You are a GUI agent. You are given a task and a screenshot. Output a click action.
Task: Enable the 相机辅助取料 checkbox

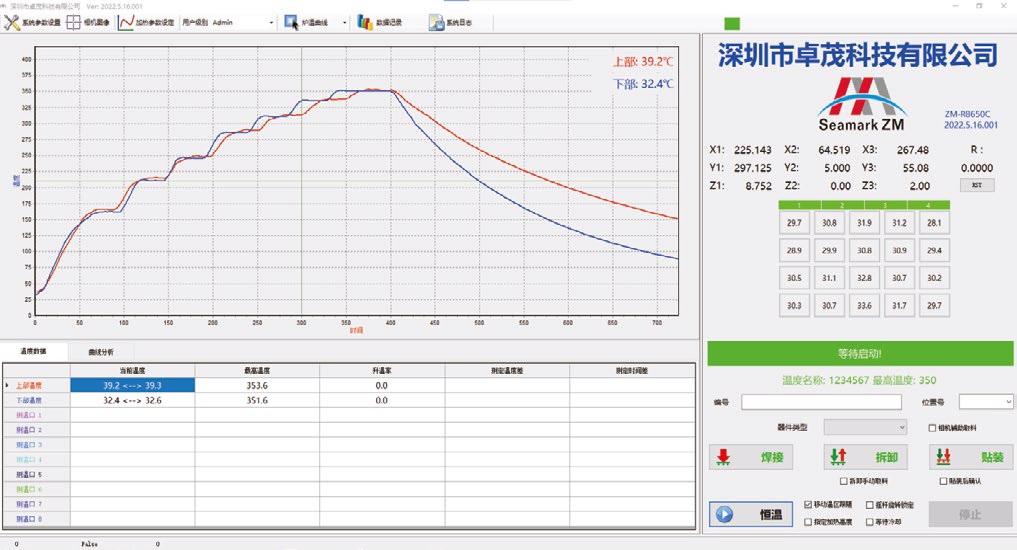932,428
